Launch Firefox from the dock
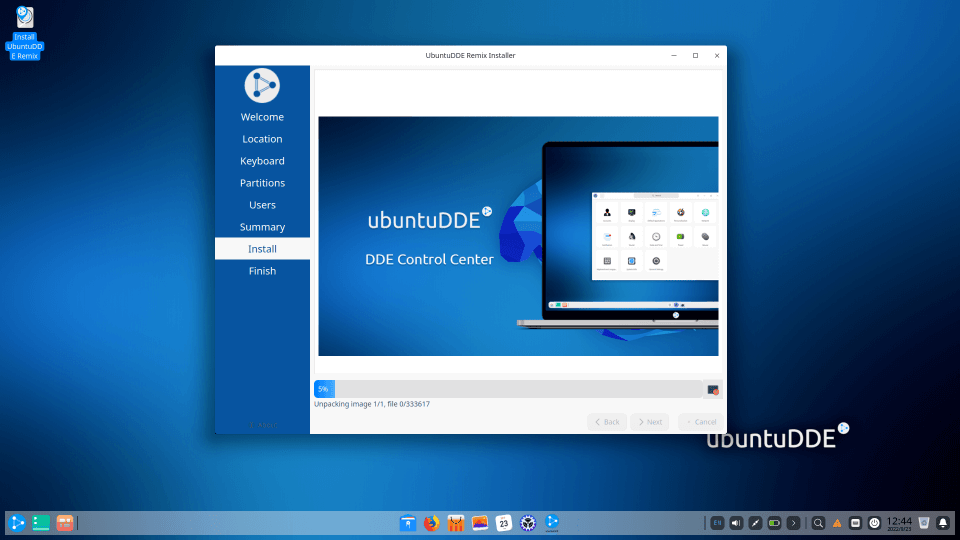Viewport: 960px width, 540px height. [432, 522]
